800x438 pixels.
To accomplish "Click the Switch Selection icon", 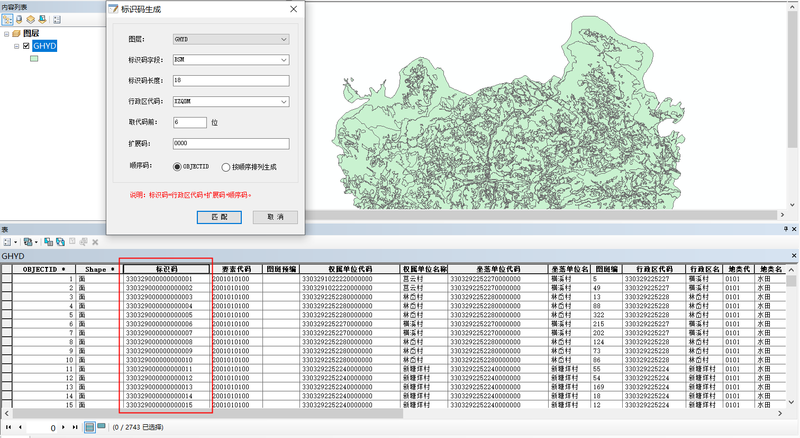I will pos(60,242).
